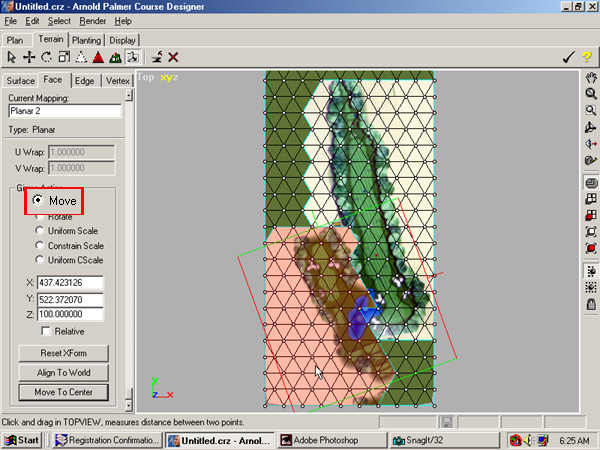The height and width of the screenshot is (450, 600).
Task: Click the Windows Start button
Action: [x=21, y=440]
